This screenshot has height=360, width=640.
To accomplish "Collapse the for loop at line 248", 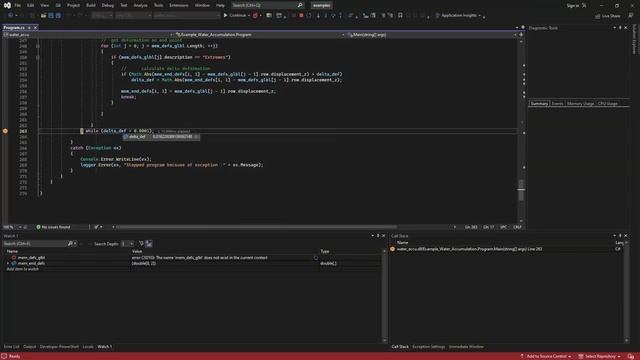I will pos(38,46).
